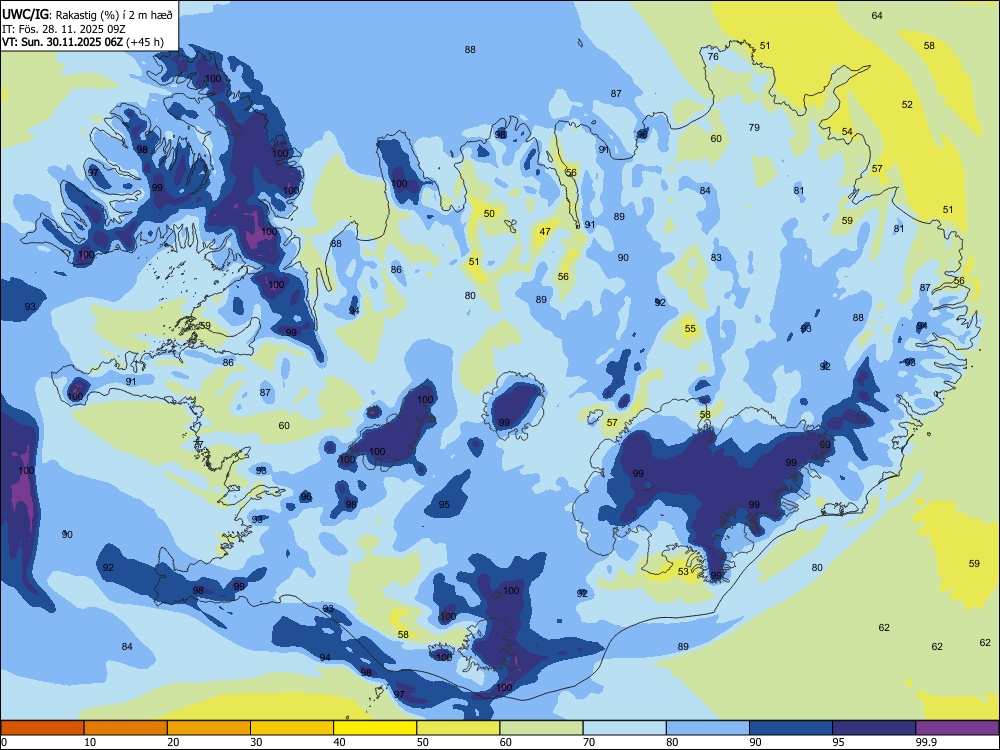Click the humidity value "47" on the map
Viewport: 1000px width, 750px height.
(545, 232)
